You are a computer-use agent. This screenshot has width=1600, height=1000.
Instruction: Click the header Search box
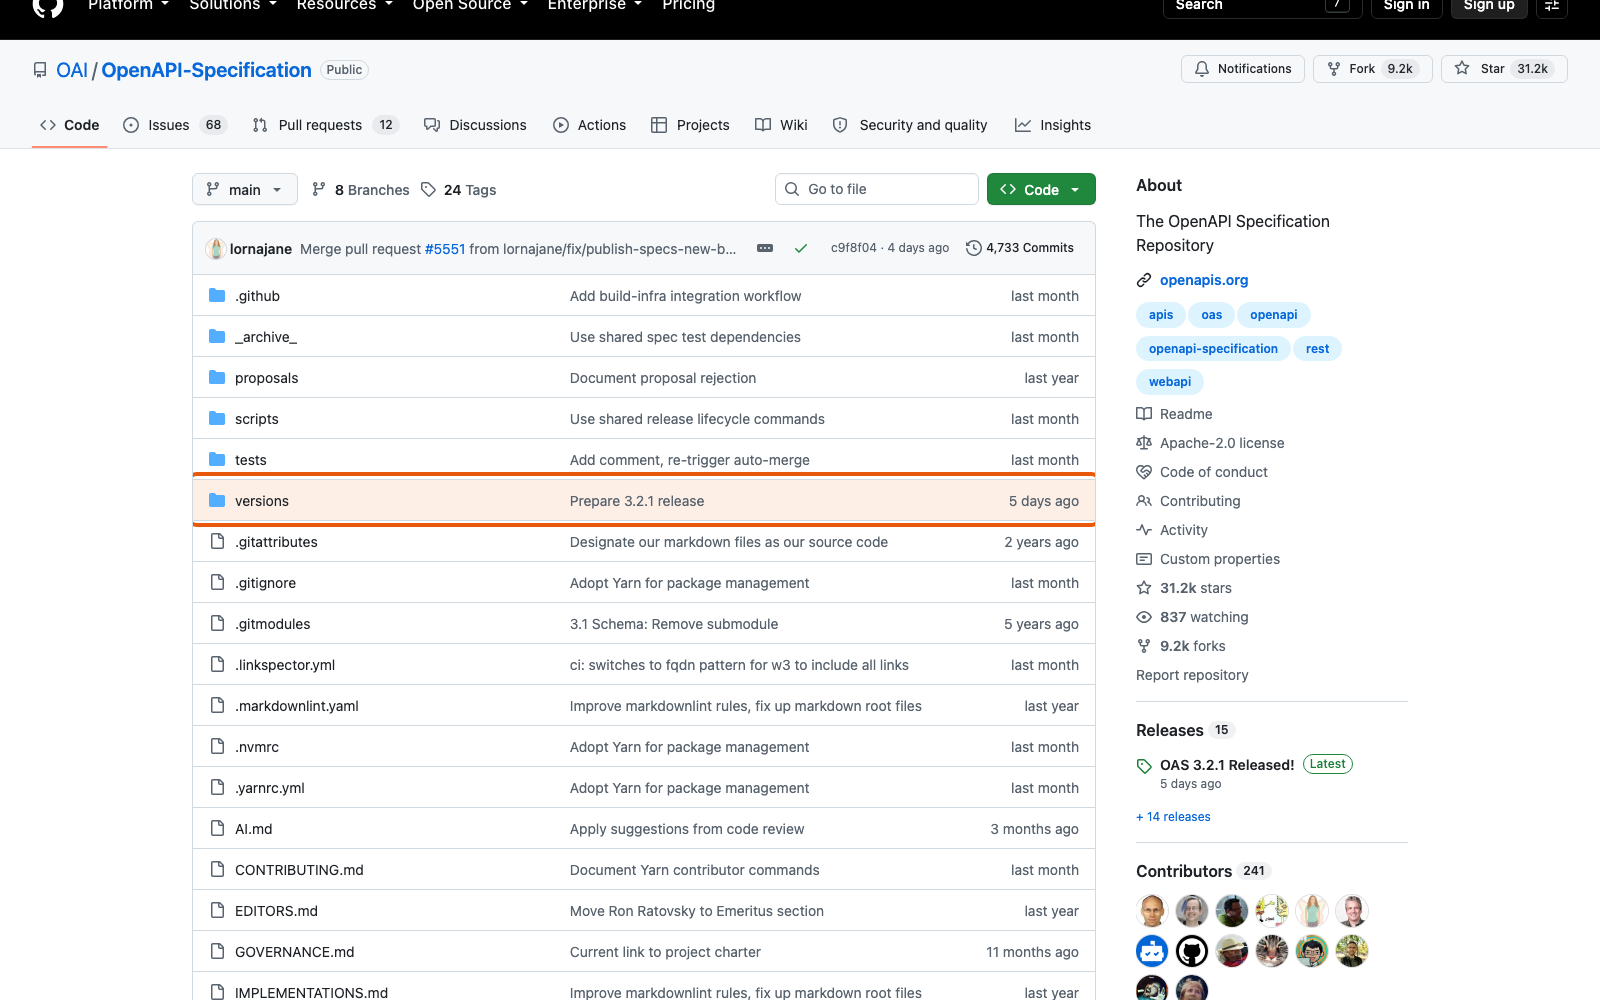tap(1263, 6)
